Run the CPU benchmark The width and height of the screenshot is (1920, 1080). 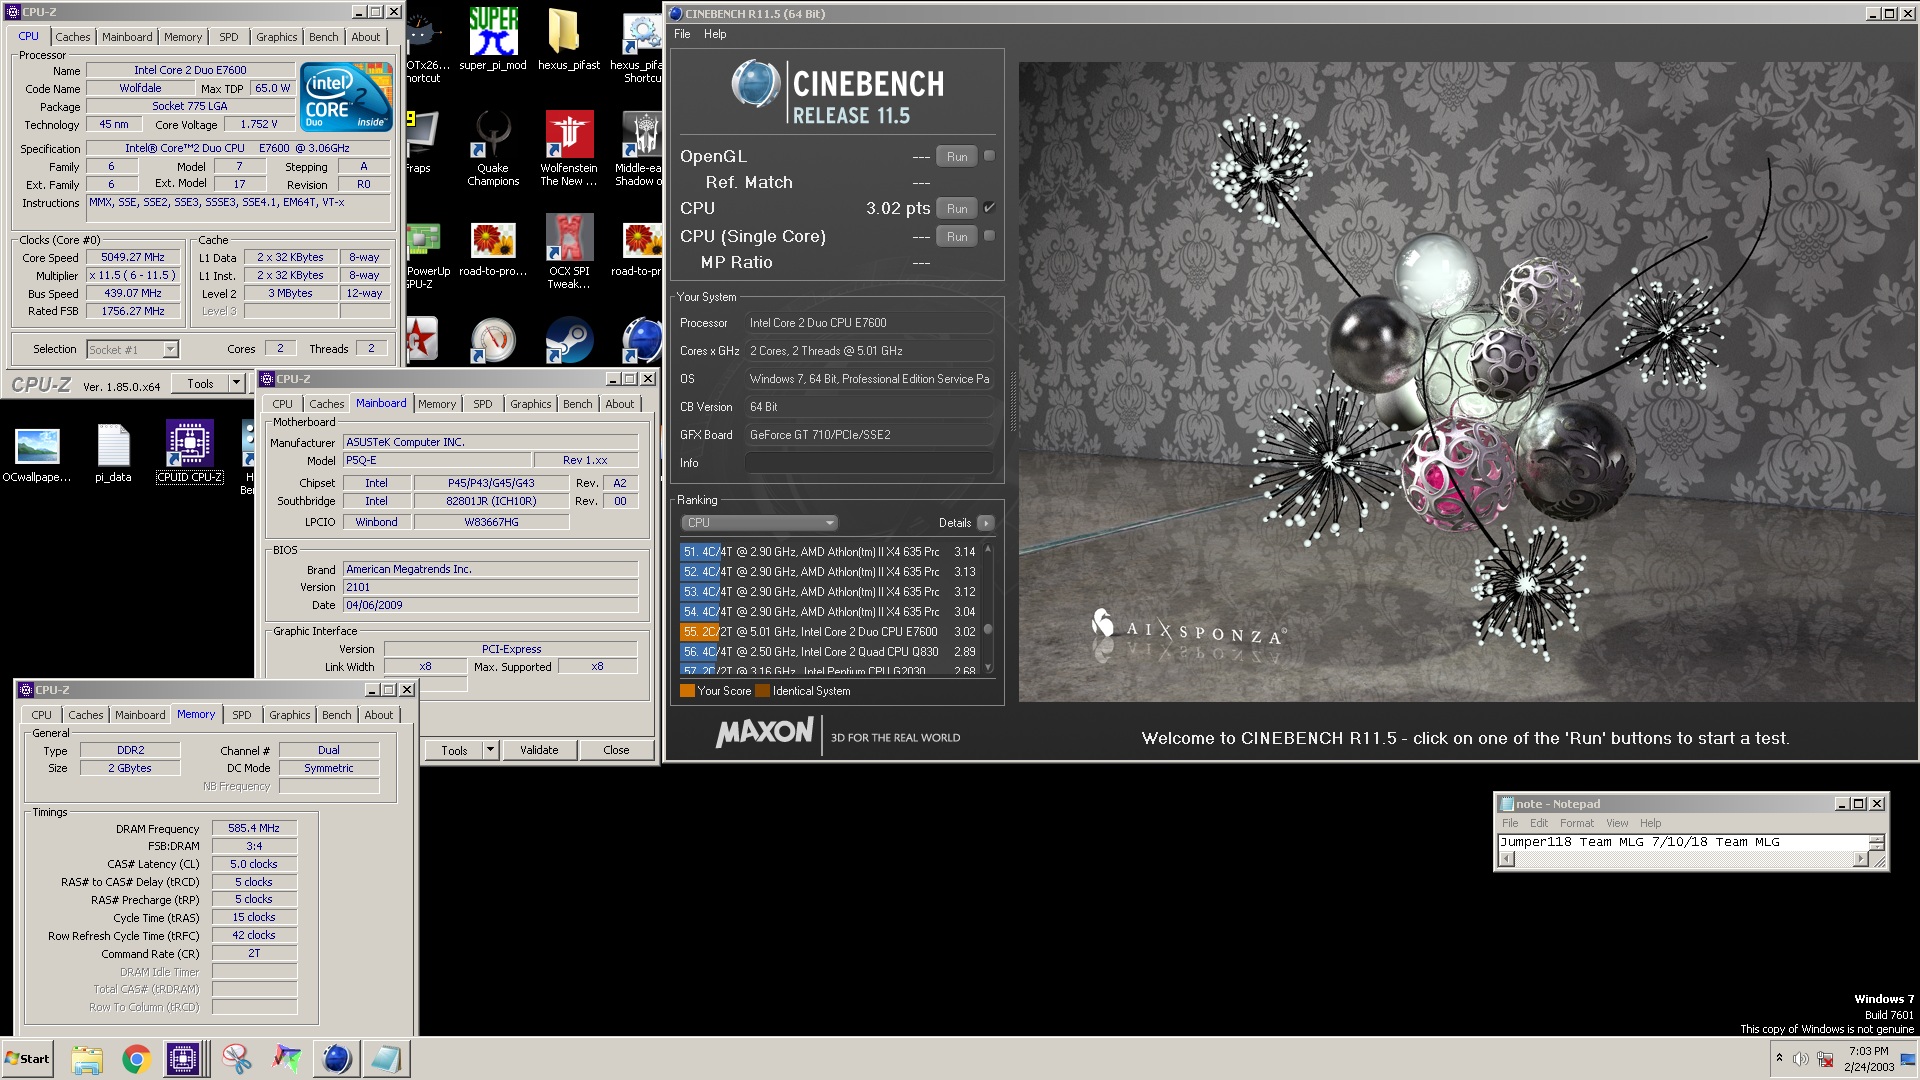pos(957,208)
